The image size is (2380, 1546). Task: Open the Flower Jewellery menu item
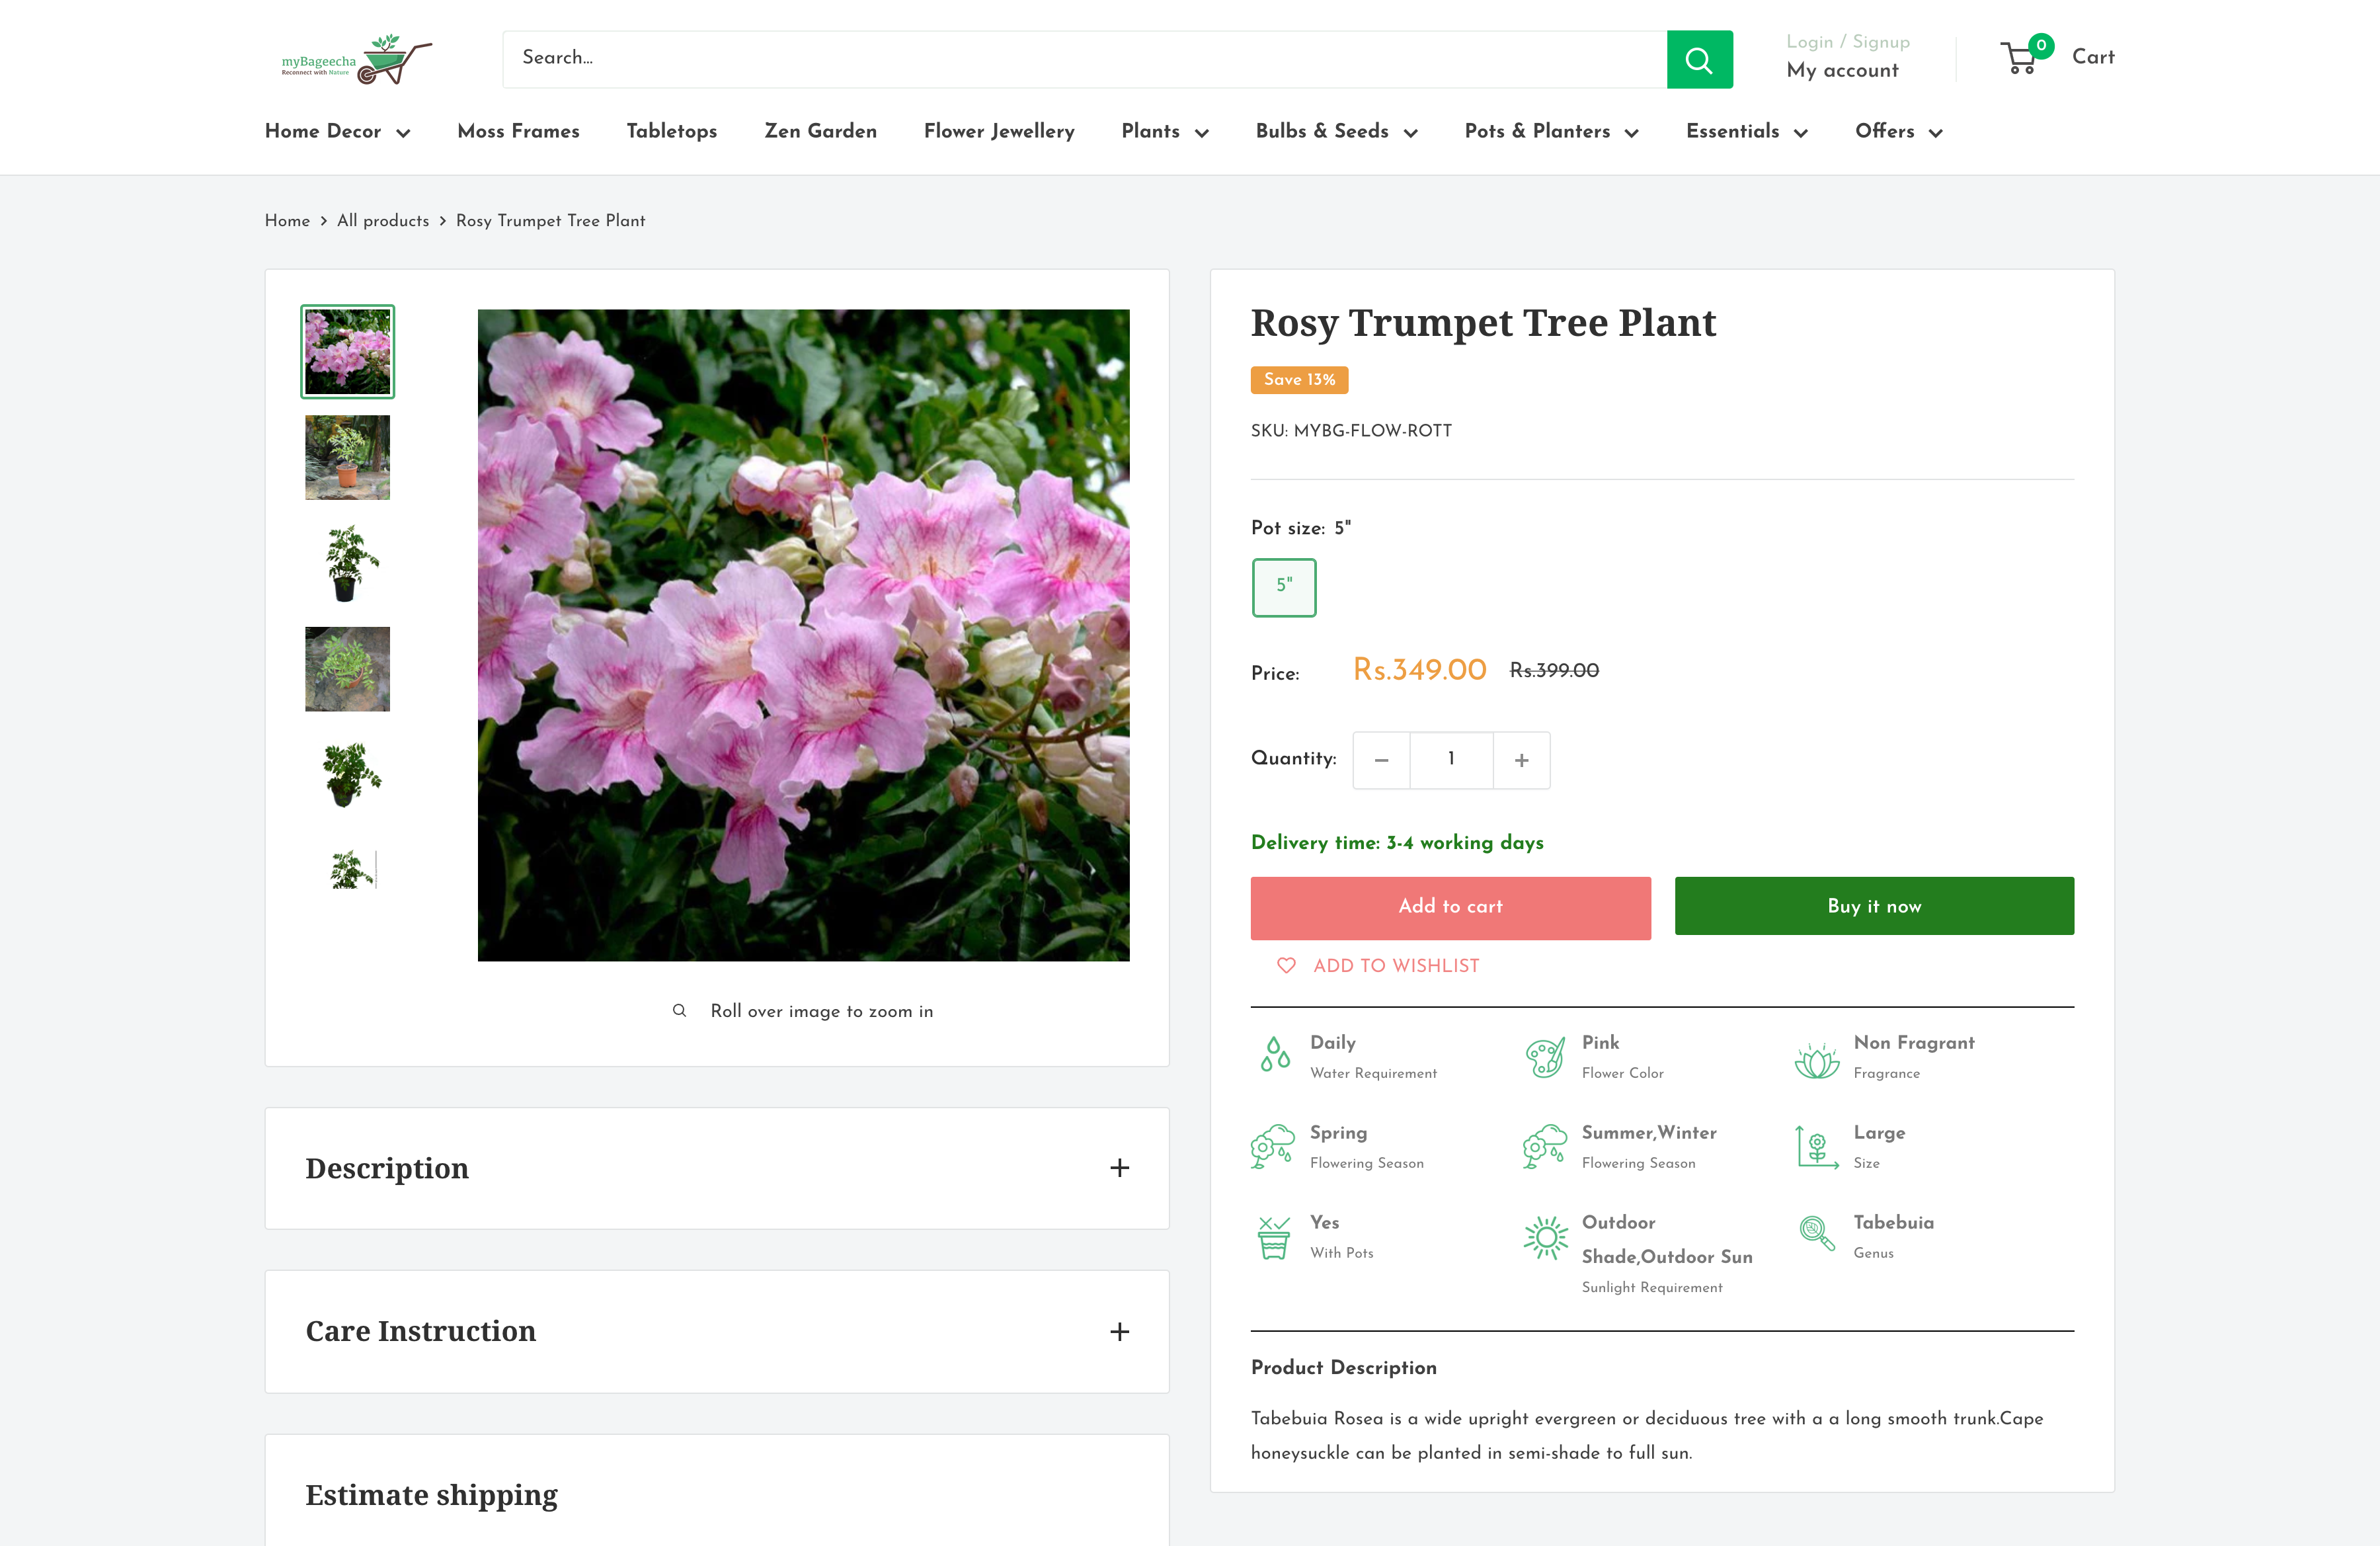[998, 132]
